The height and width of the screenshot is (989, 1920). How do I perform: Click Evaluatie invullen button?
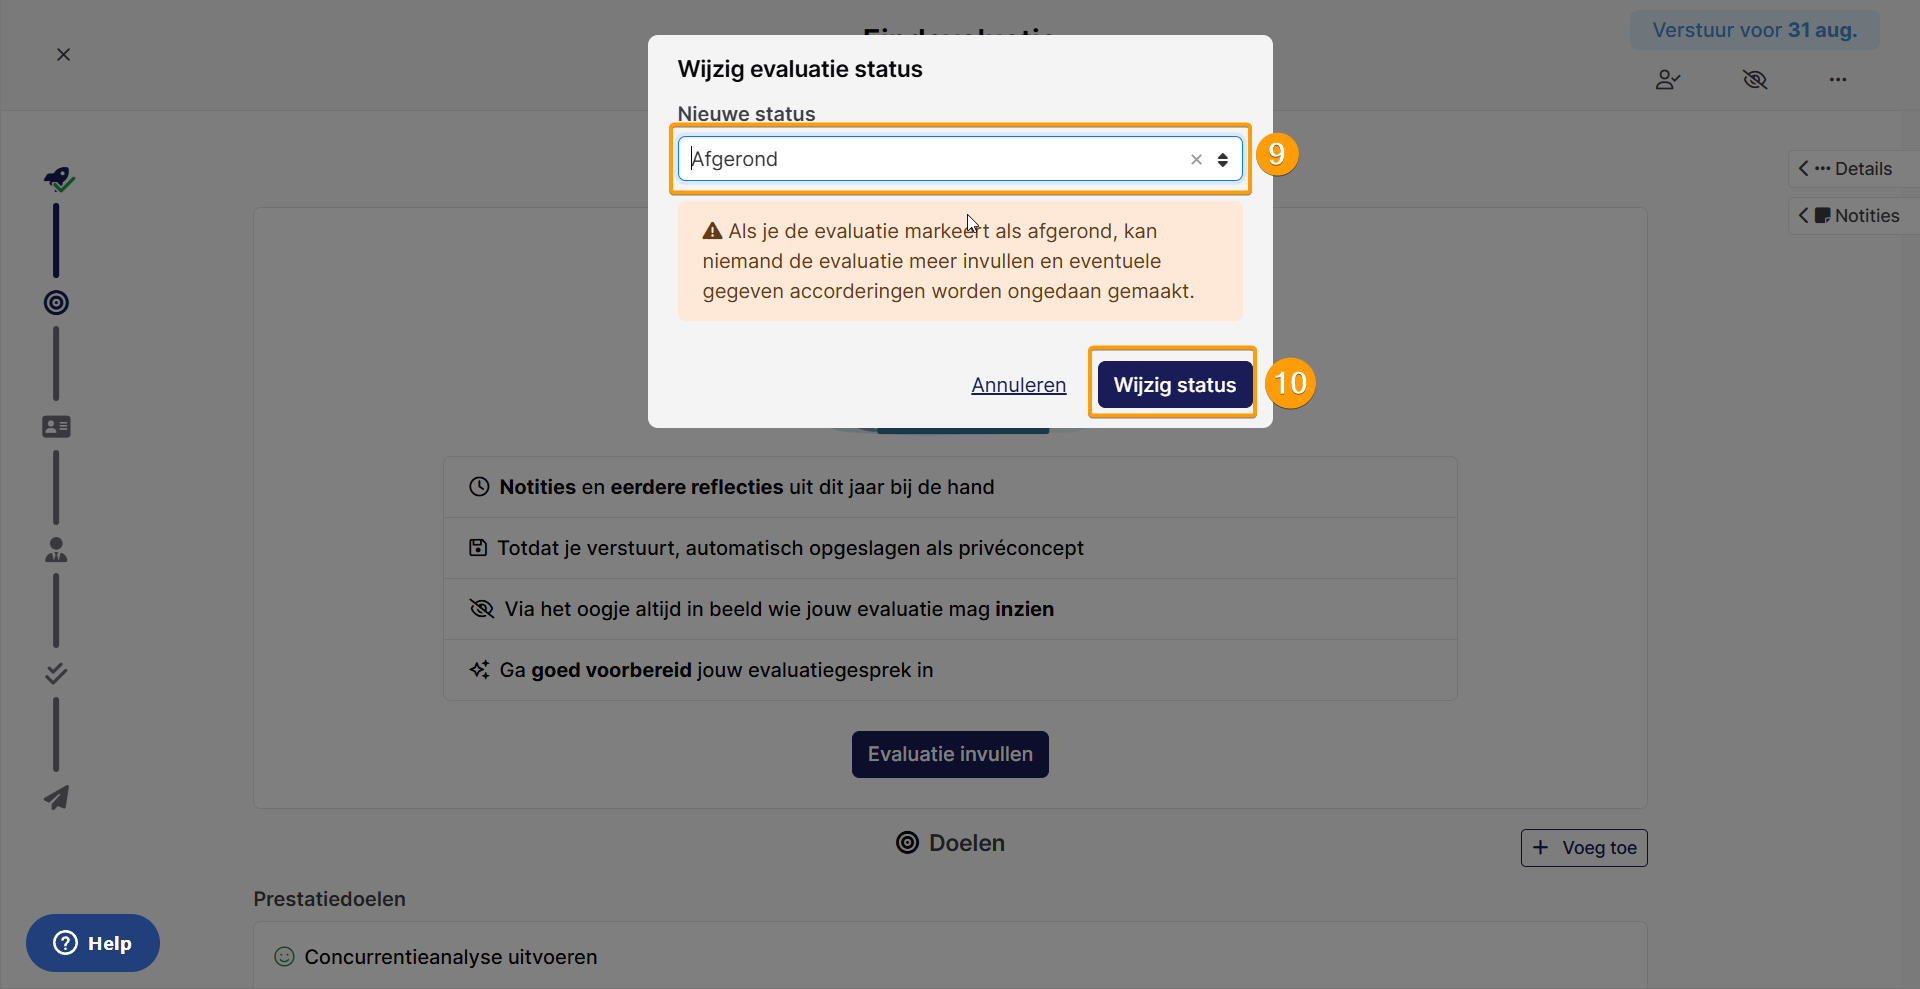[950, 754]
